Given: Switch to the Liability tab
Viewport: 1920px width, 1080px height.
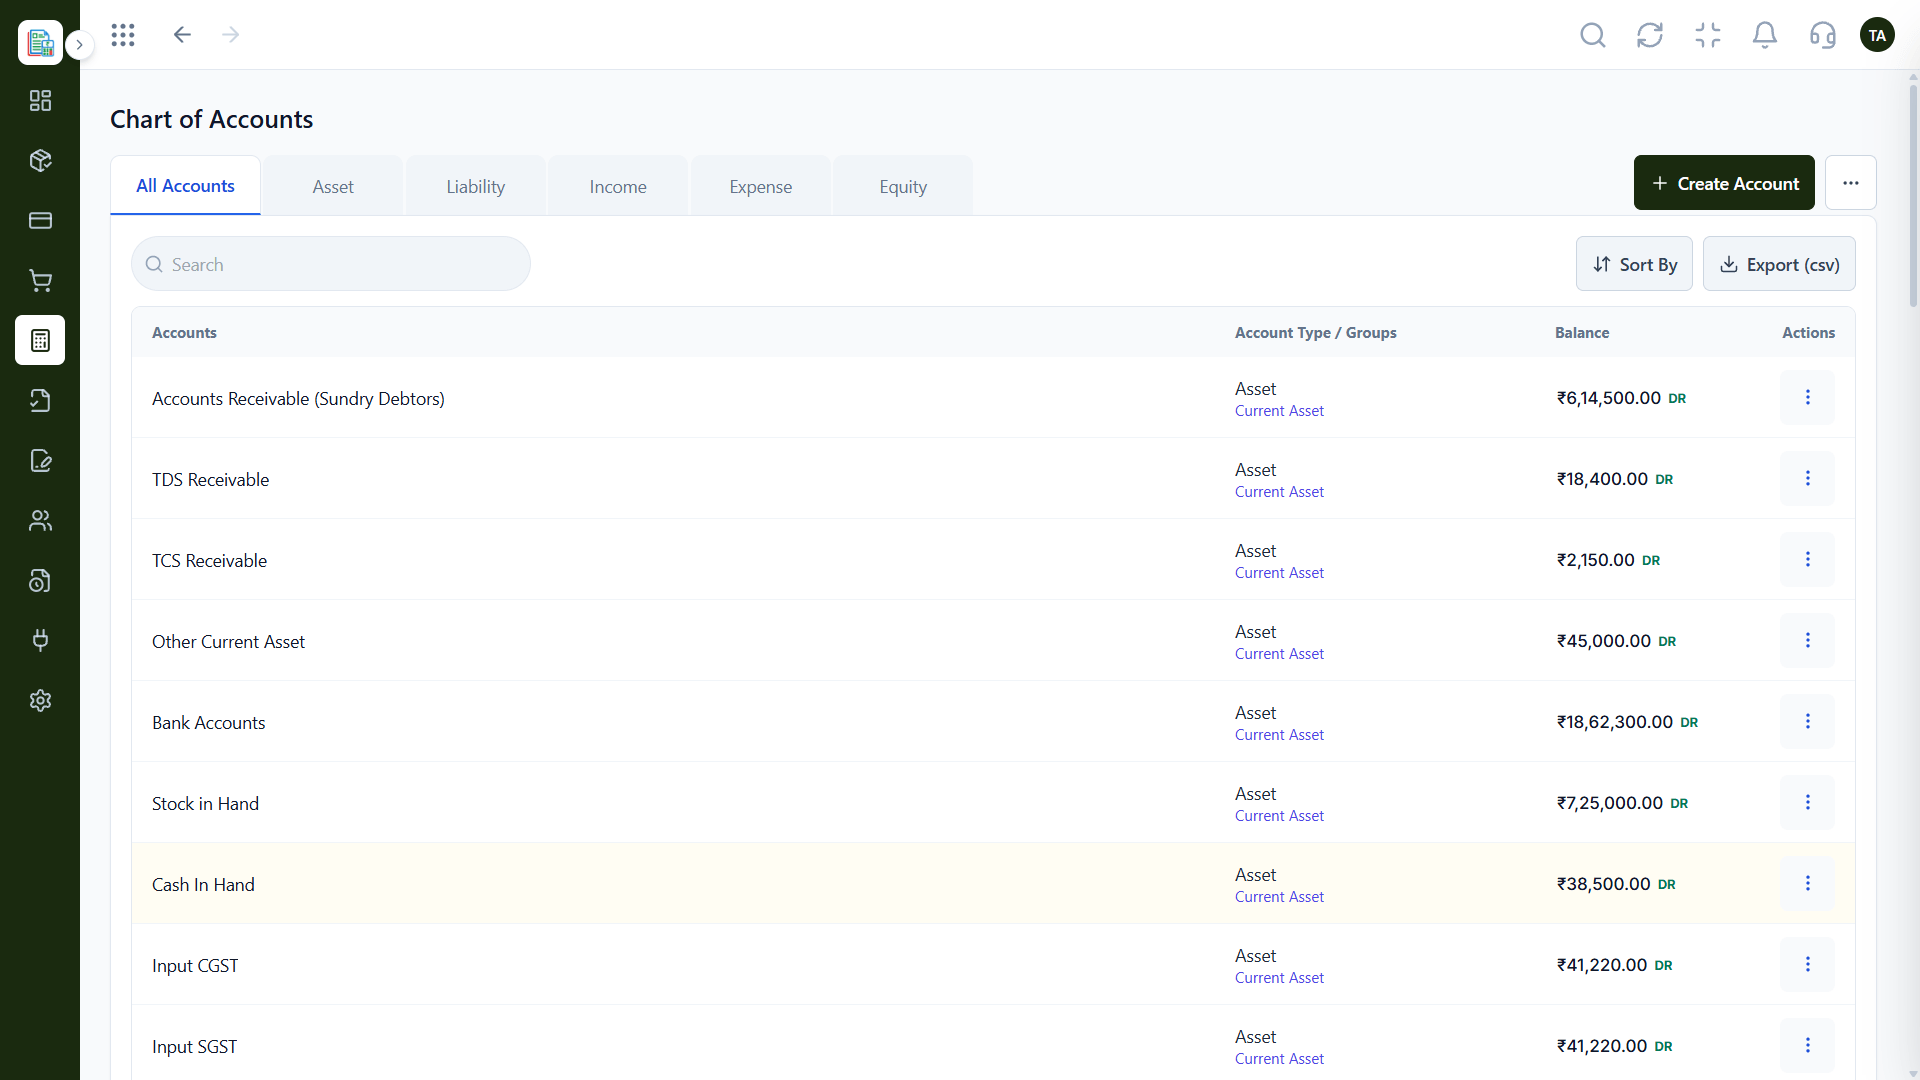Looking at the screenshot, I should [476, 186].
